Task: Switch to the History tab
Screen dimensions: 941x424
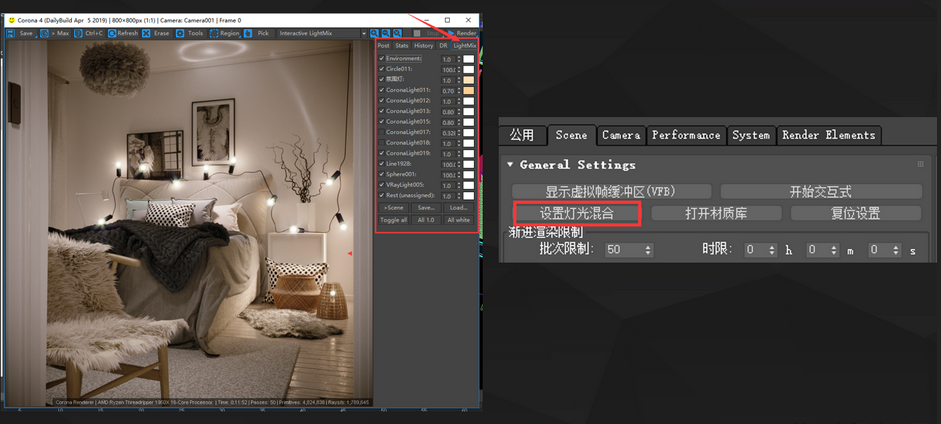Action: coord(424,45)
